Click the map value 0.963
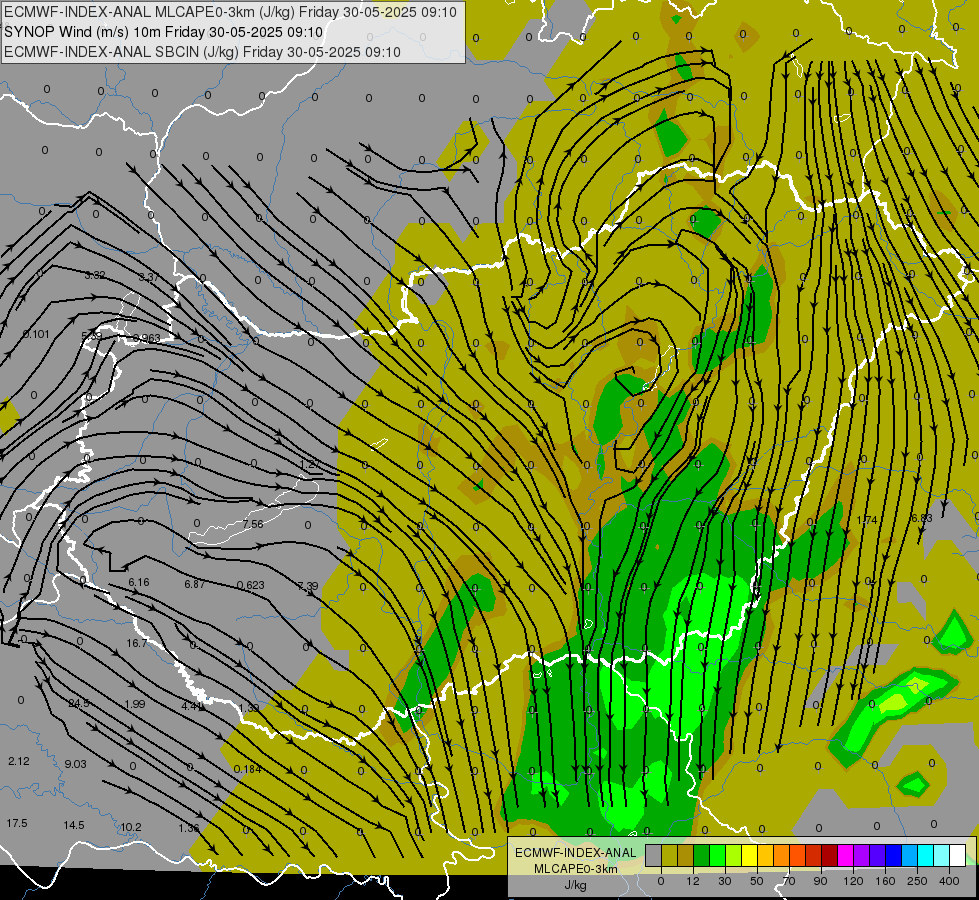This screenshot has height=900, width=979. coord(147,339)
